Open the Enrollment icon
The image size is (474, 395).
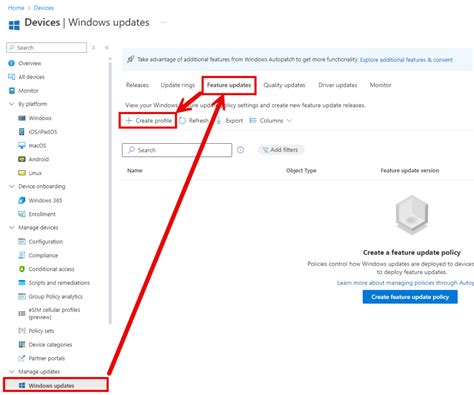coord(22,214)
